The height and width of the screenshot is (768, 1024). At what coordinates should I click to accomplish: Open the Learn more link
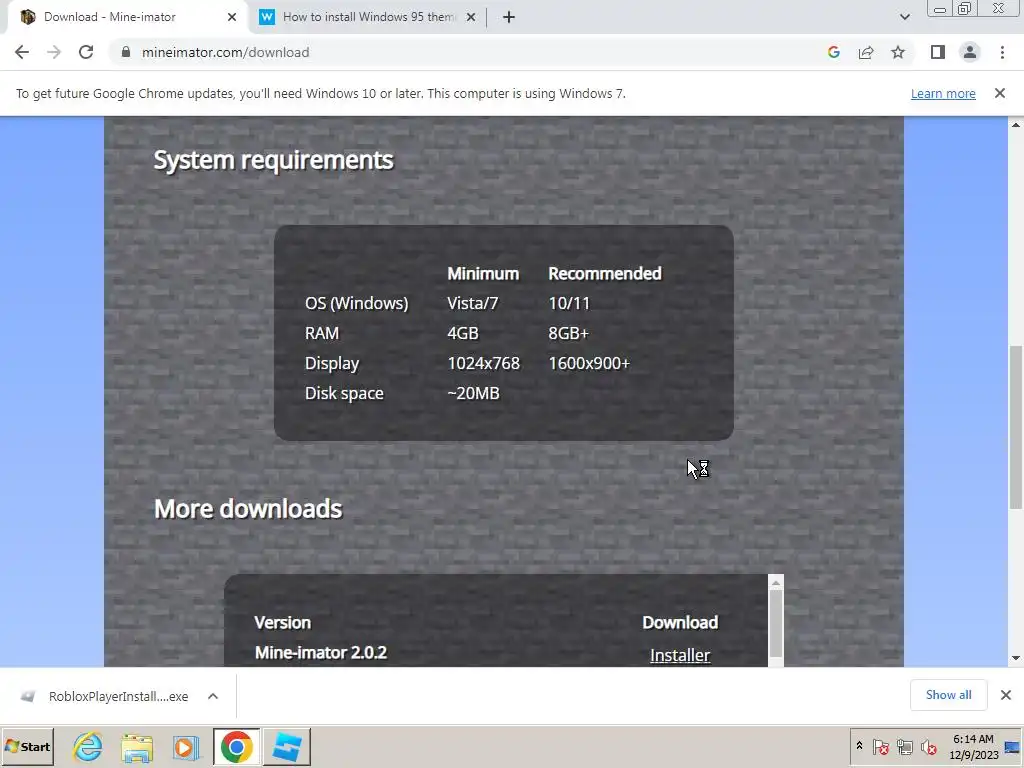943,93
